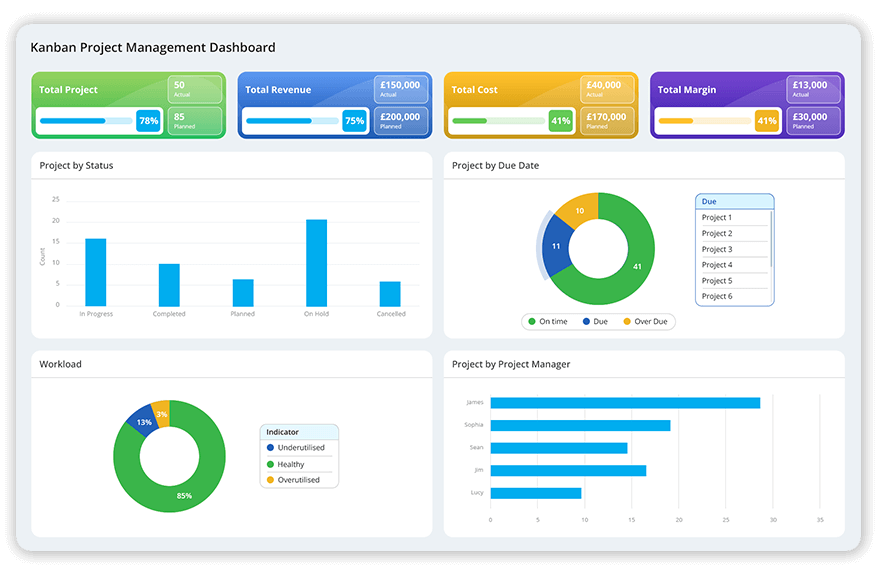The width and height of the screenshot is (878, 575).
Task: Click the green Healthy indicator dot
Action: click(x=270, y=464)
